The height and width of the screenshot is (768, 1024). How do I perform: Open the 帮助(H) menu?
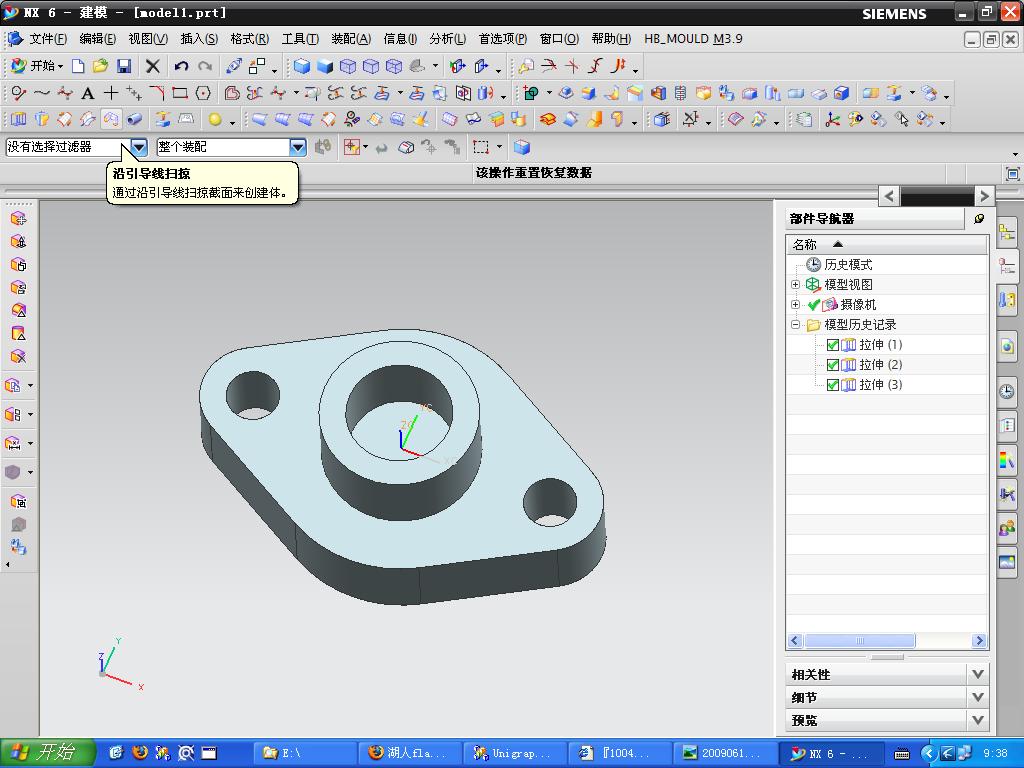611,39
